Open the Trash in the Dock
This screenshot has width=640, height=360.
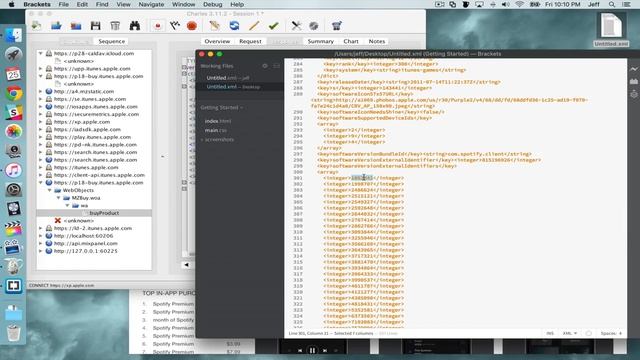coord(13,333)
